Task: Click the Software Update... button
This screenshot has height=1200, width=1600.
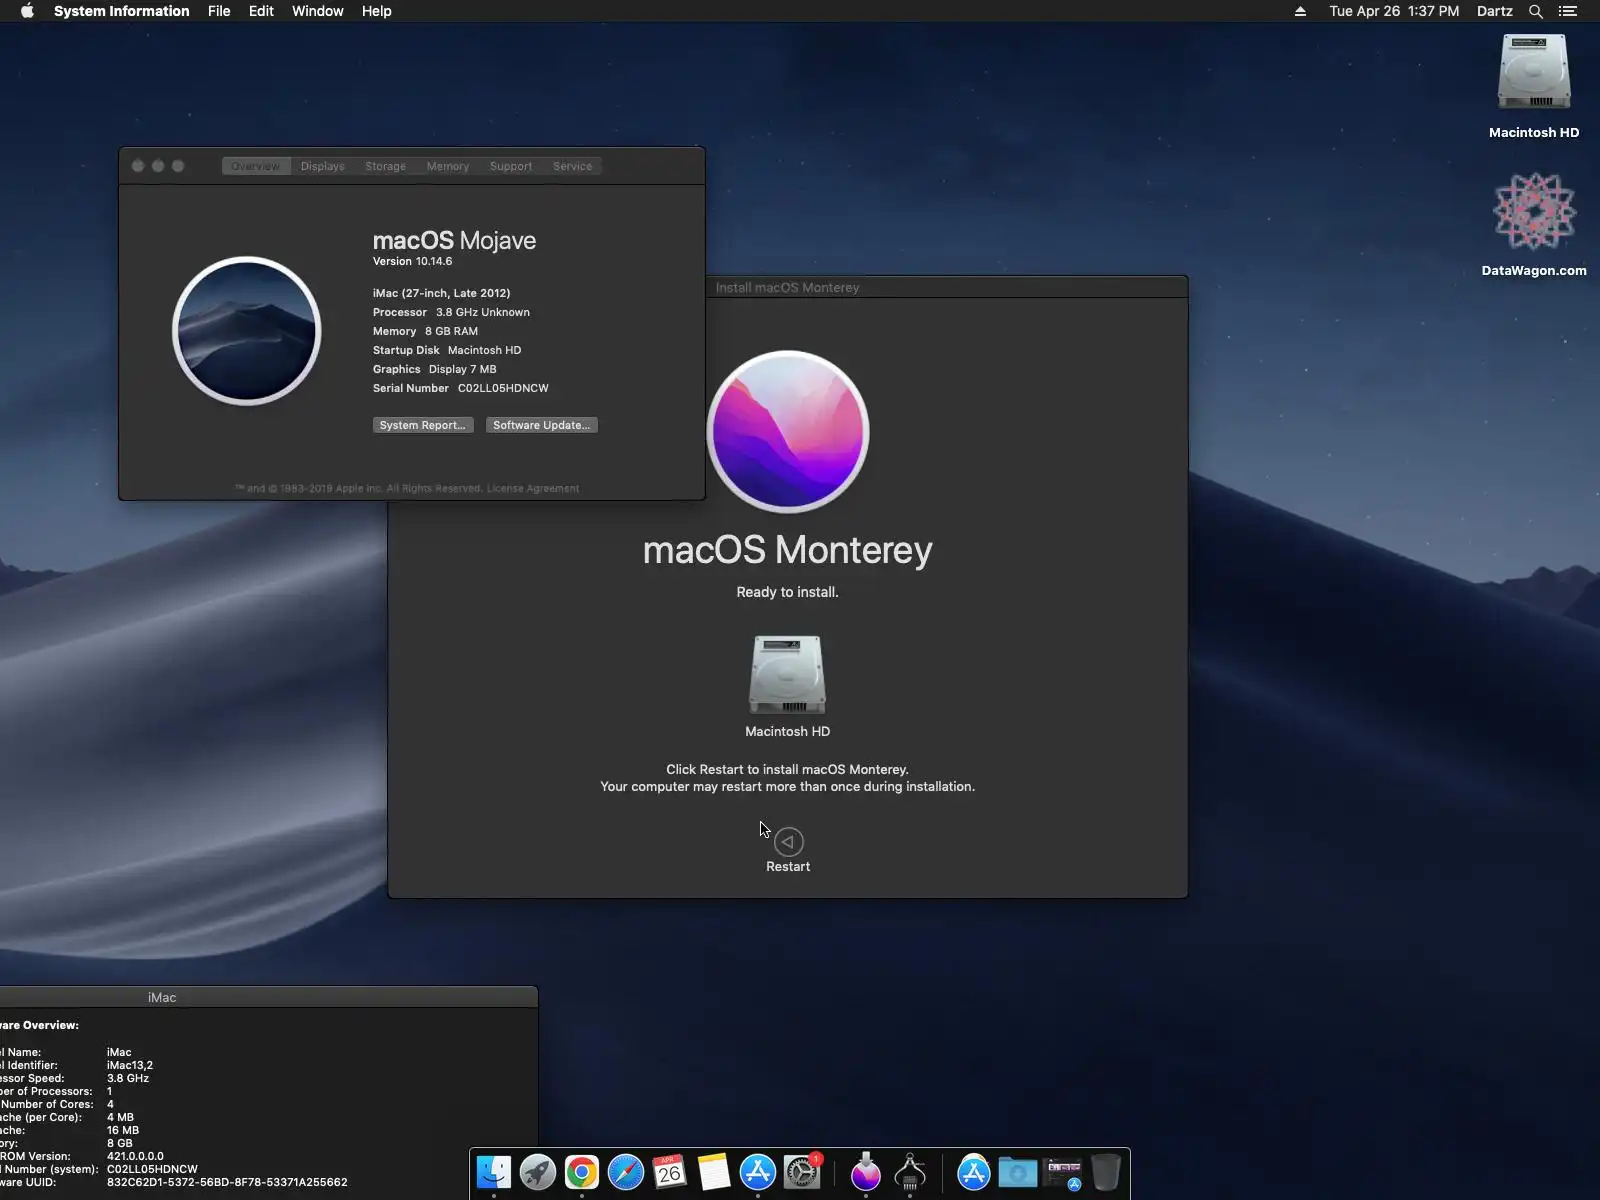Action: [542, 425]
